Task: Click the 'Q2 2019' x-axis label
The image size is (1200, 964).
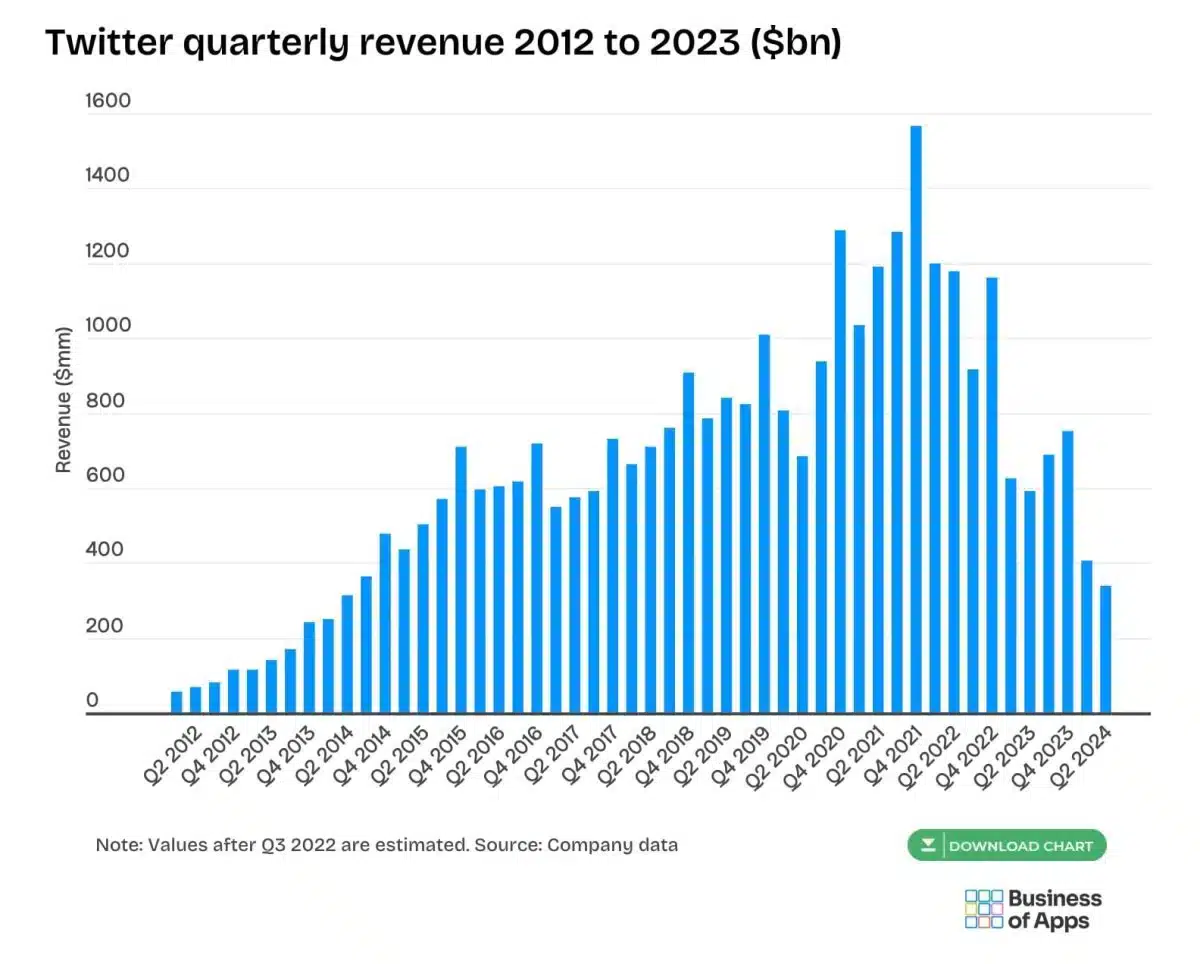Action: coord(704,757)
